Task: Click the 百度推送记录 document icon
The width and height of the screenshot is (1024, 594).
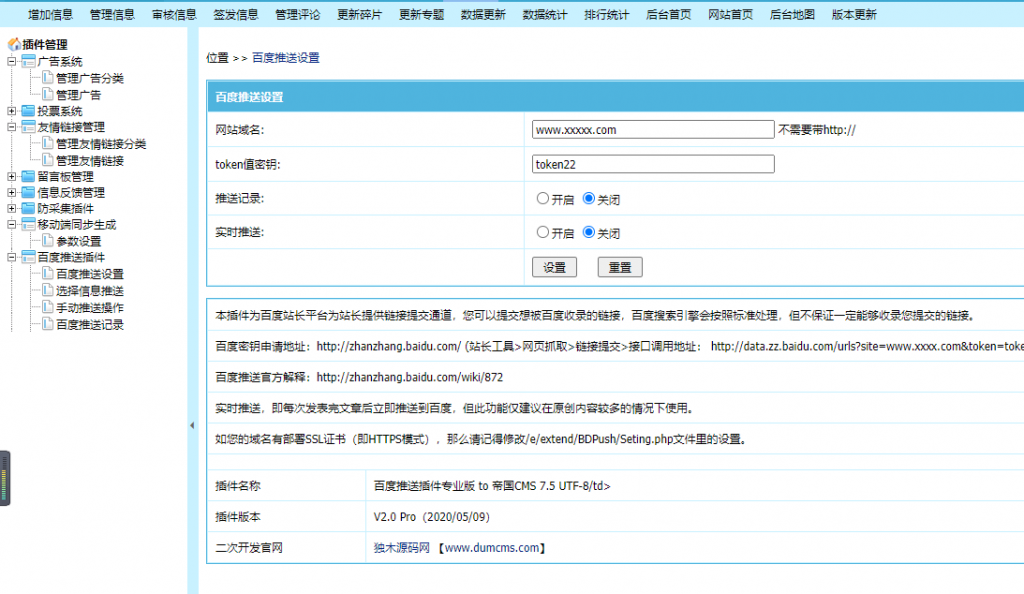Action: [x=47, y=321]
